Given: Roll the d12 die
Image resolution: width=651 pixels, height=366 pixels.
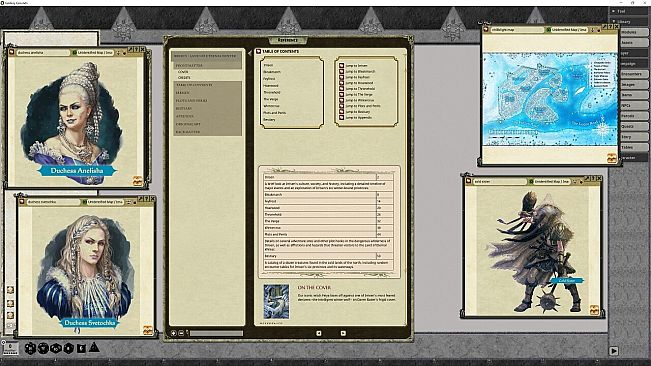Looking at the screenshot, I should pos(43,348).
